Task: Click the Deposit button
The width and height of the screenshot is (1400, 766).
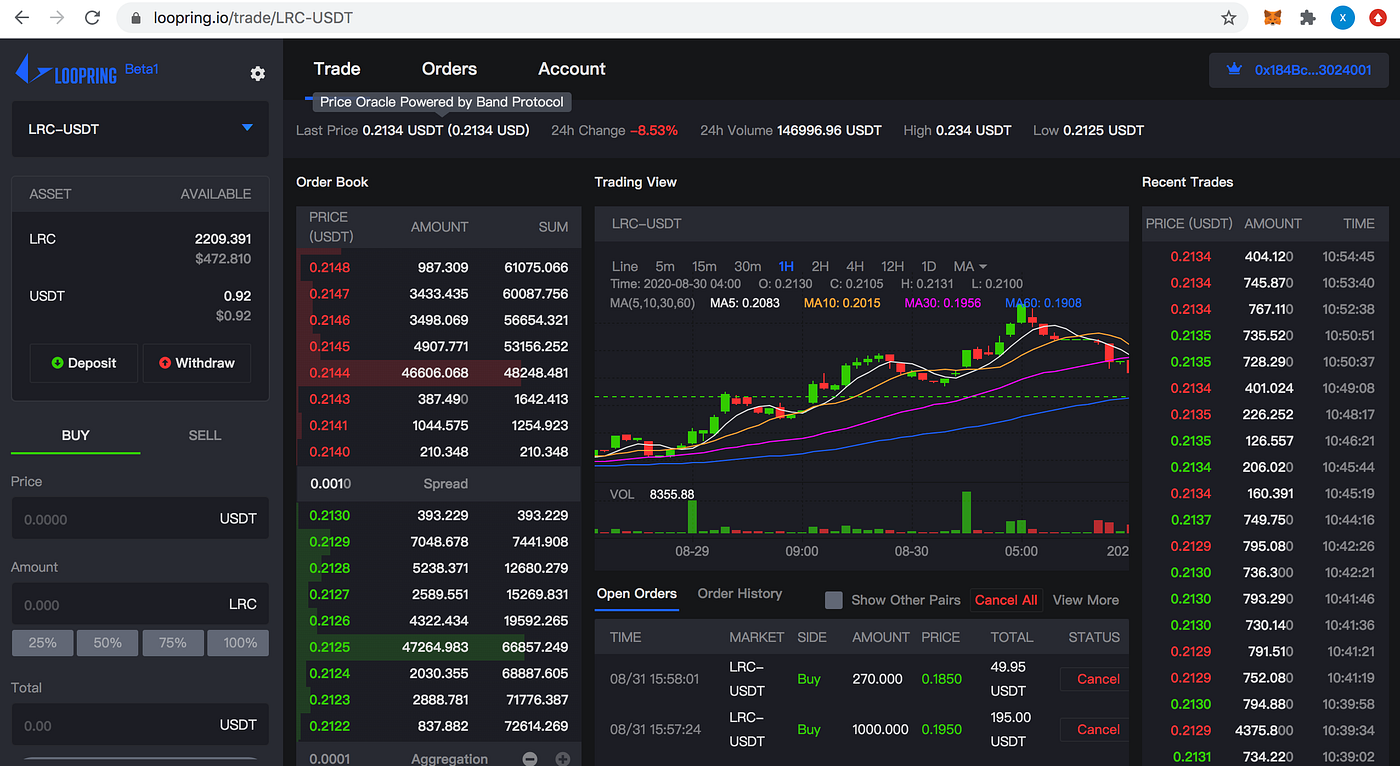Action: point(84,363)
